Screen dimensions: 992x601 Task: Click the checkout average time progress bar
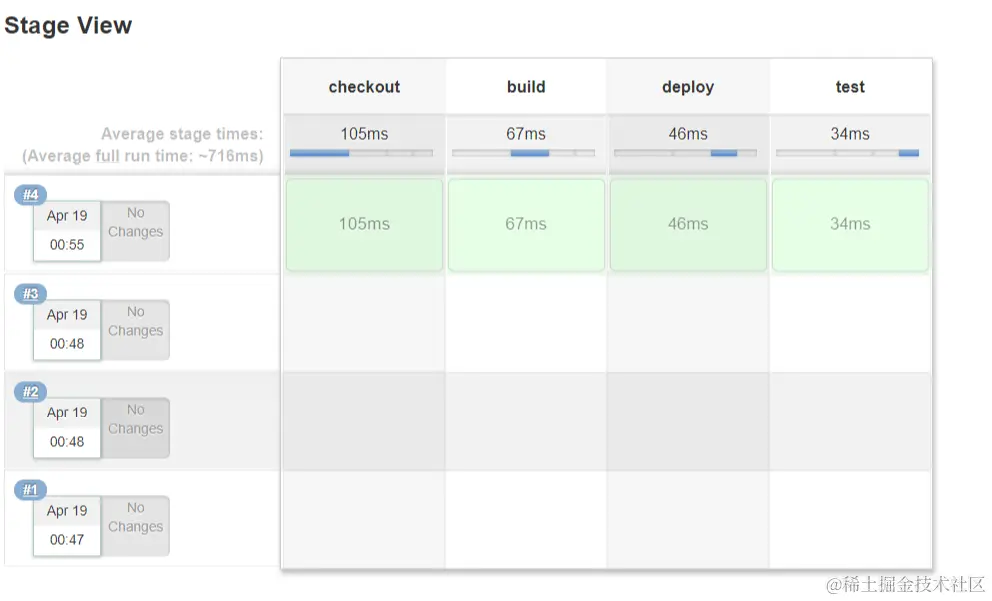pos(361,153)
